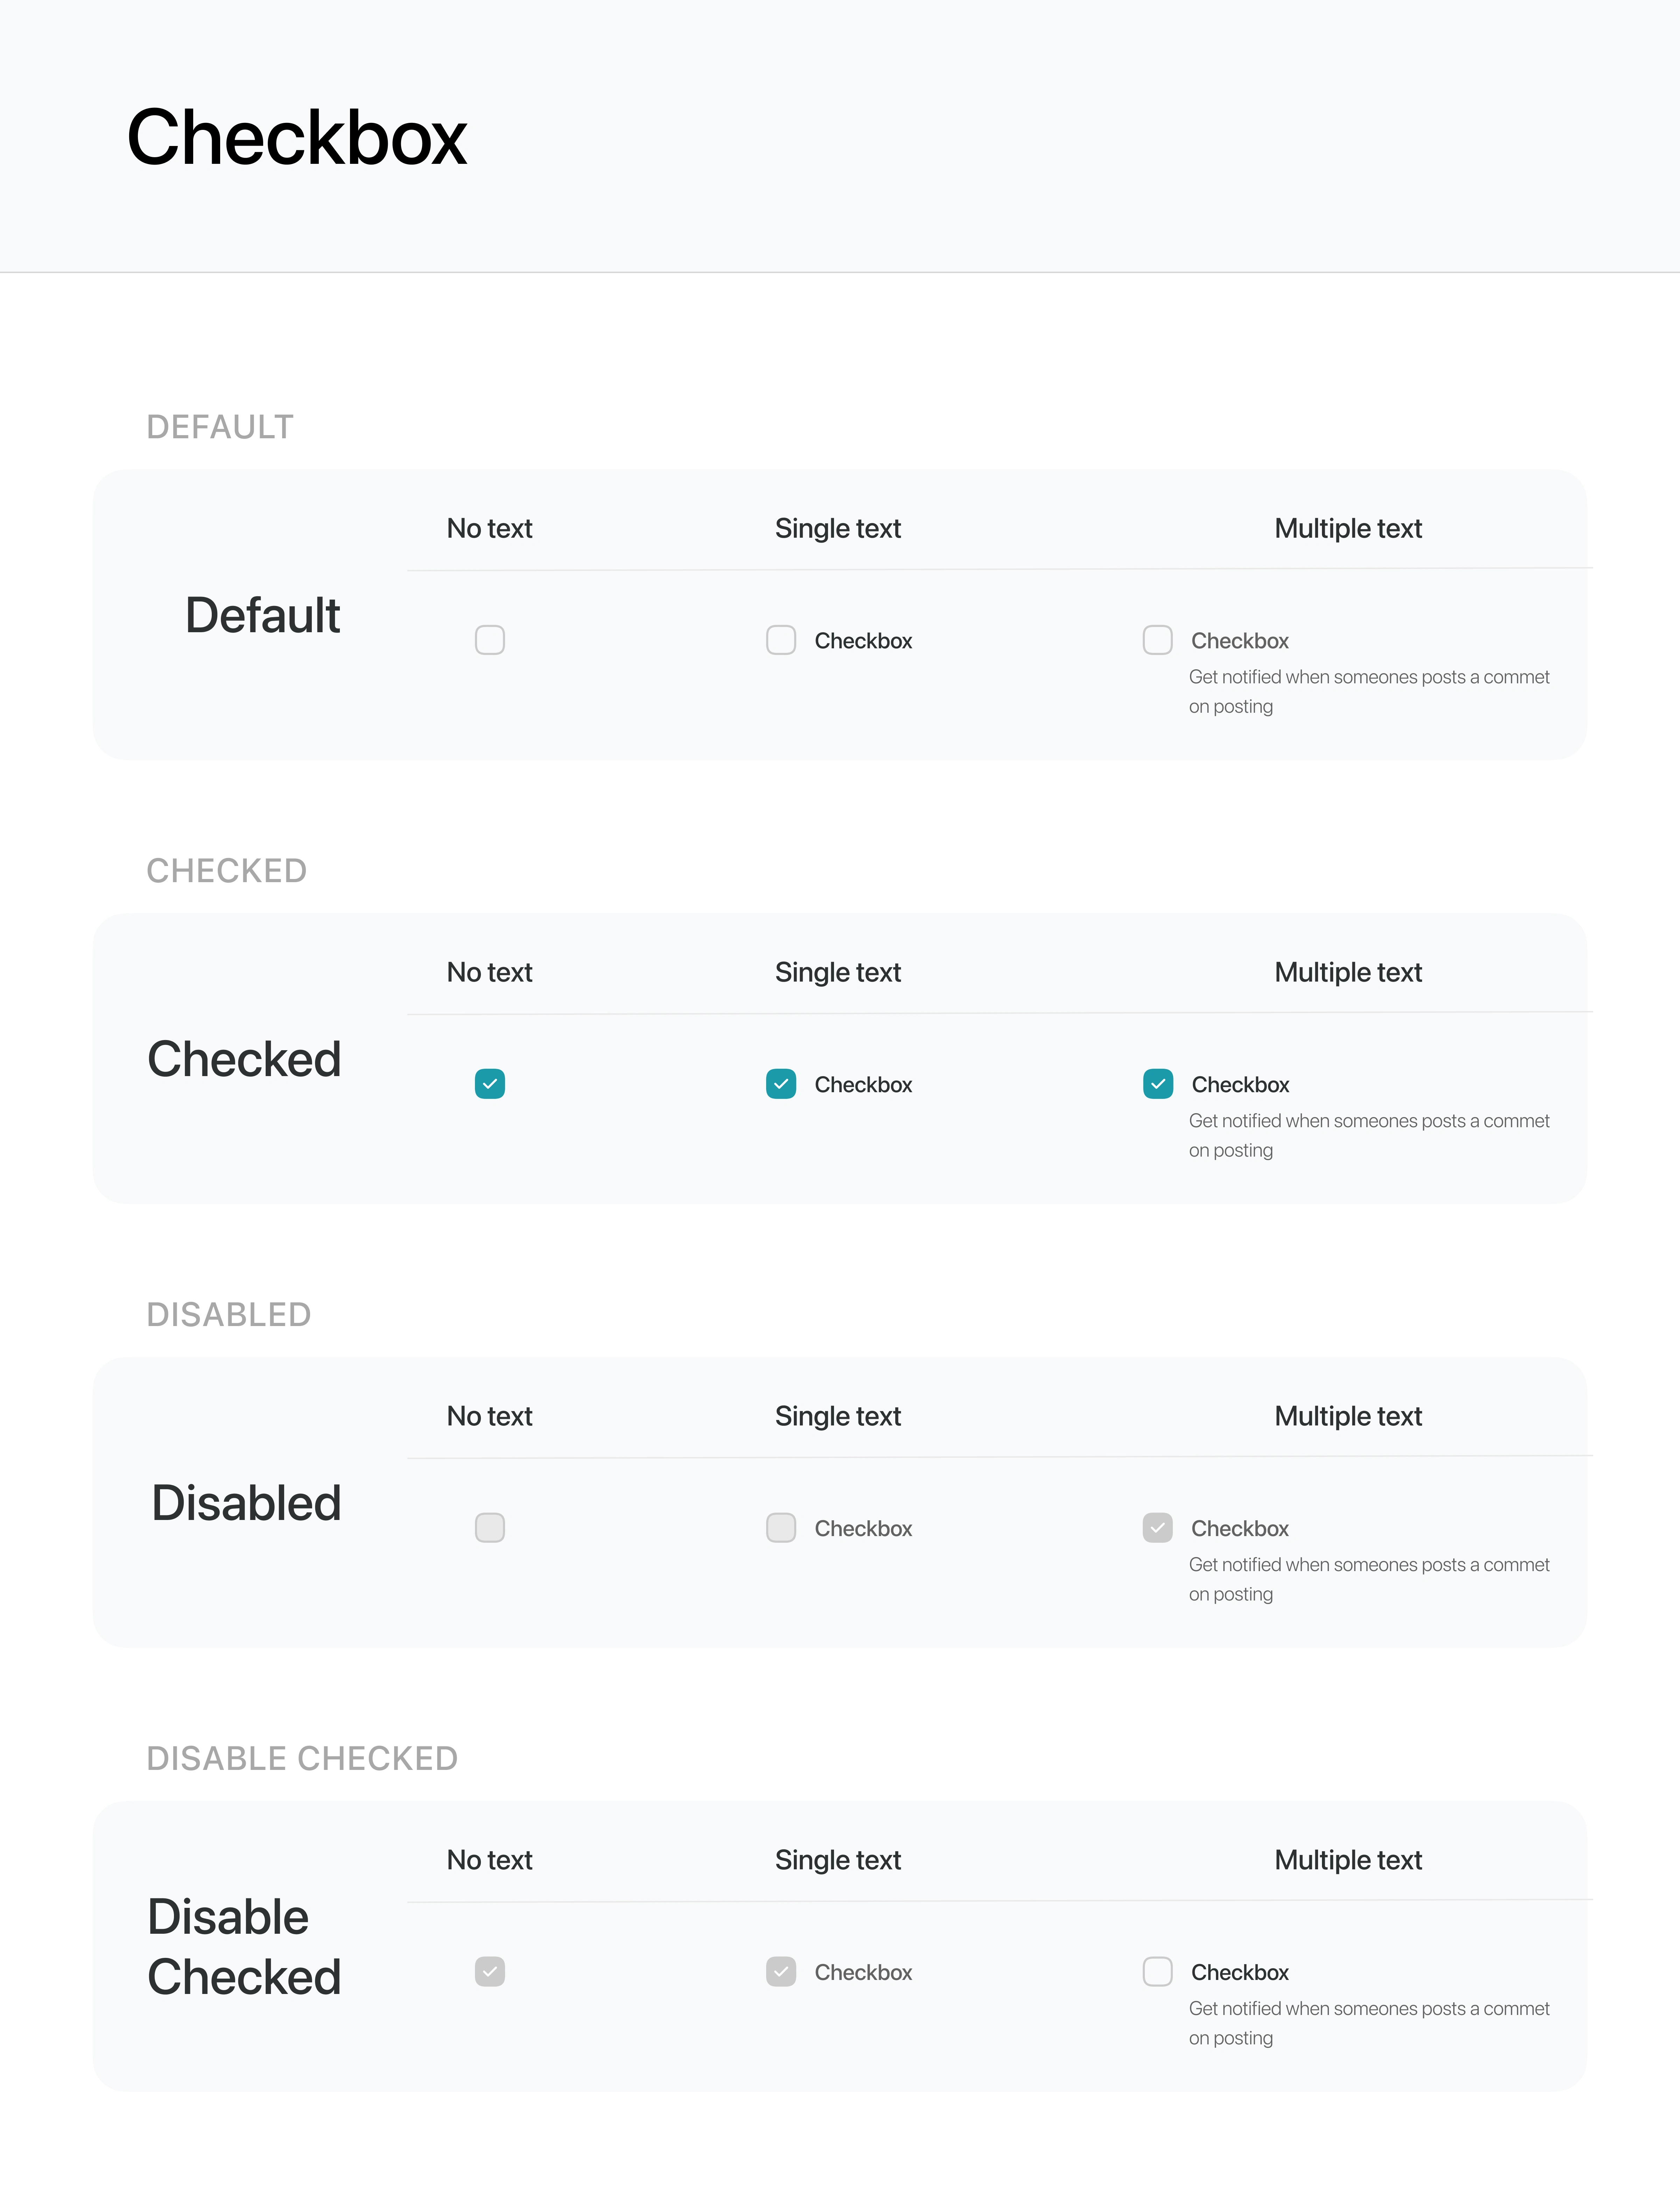
Task: Uncheck the Checked single text checkbox
Action: (781, 1084)
